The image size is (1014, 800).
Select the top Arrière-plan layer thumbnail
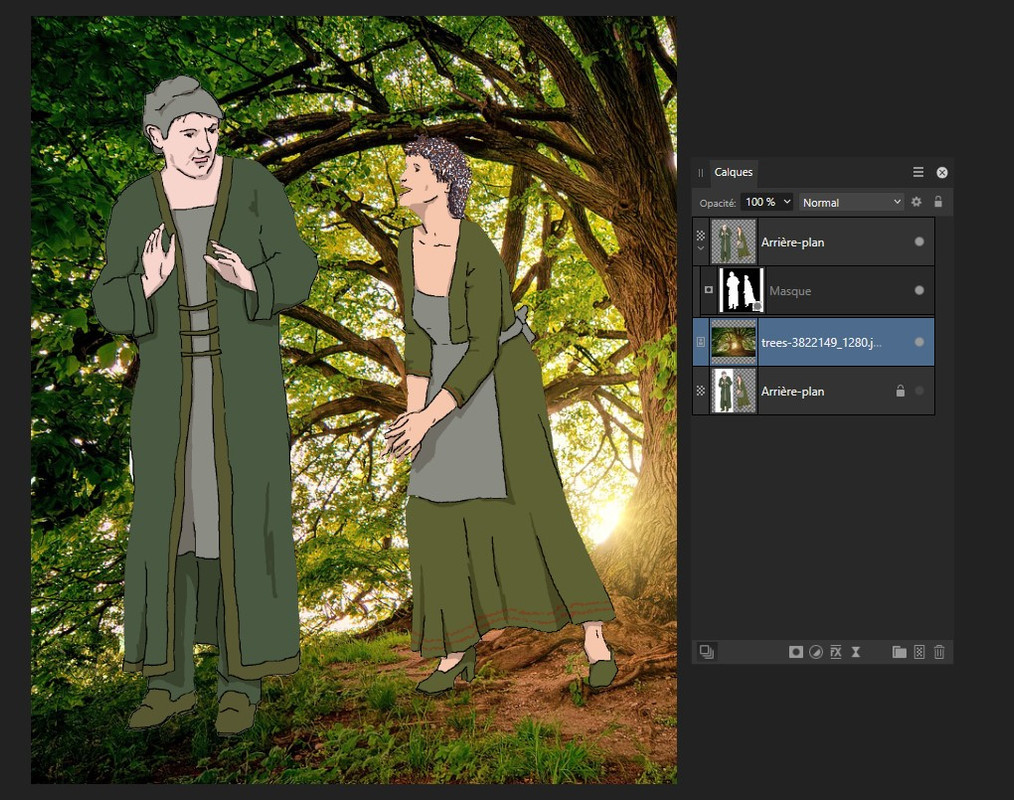tap(733, 241)
